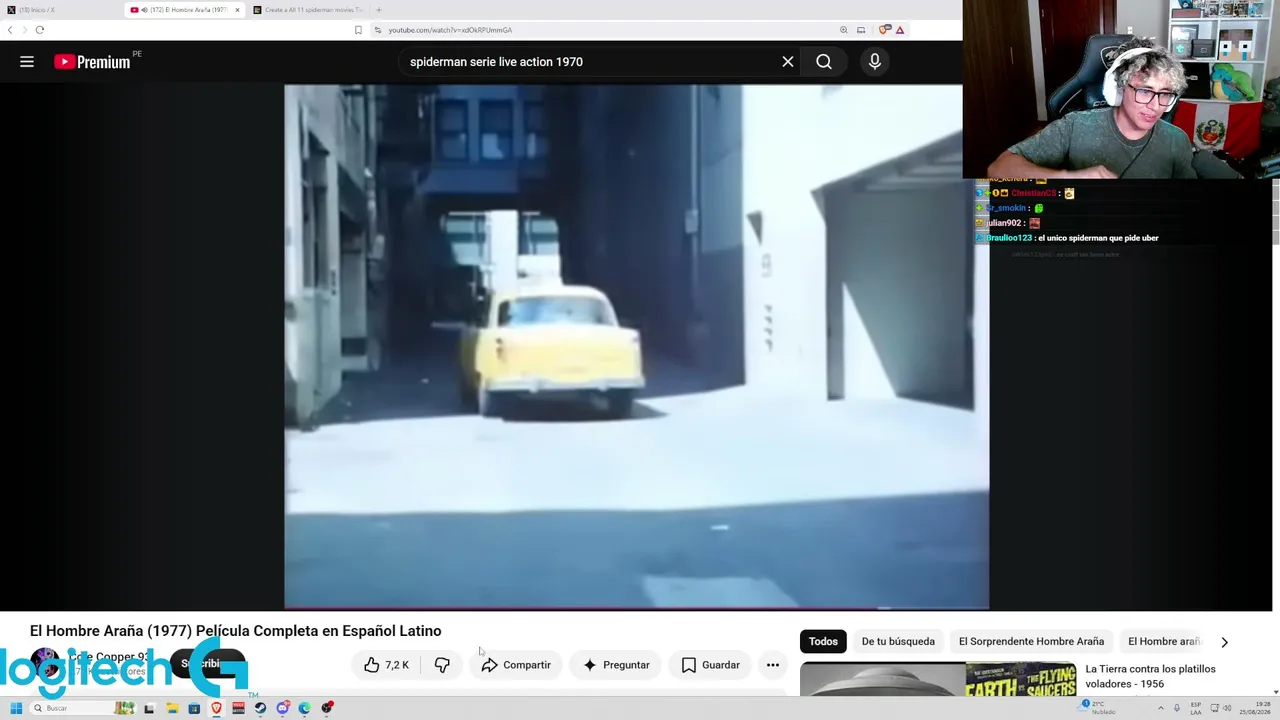Open Microsoft Edge from the taskbar
This screenshot has width=1280, height=720.
coord(305,708)
